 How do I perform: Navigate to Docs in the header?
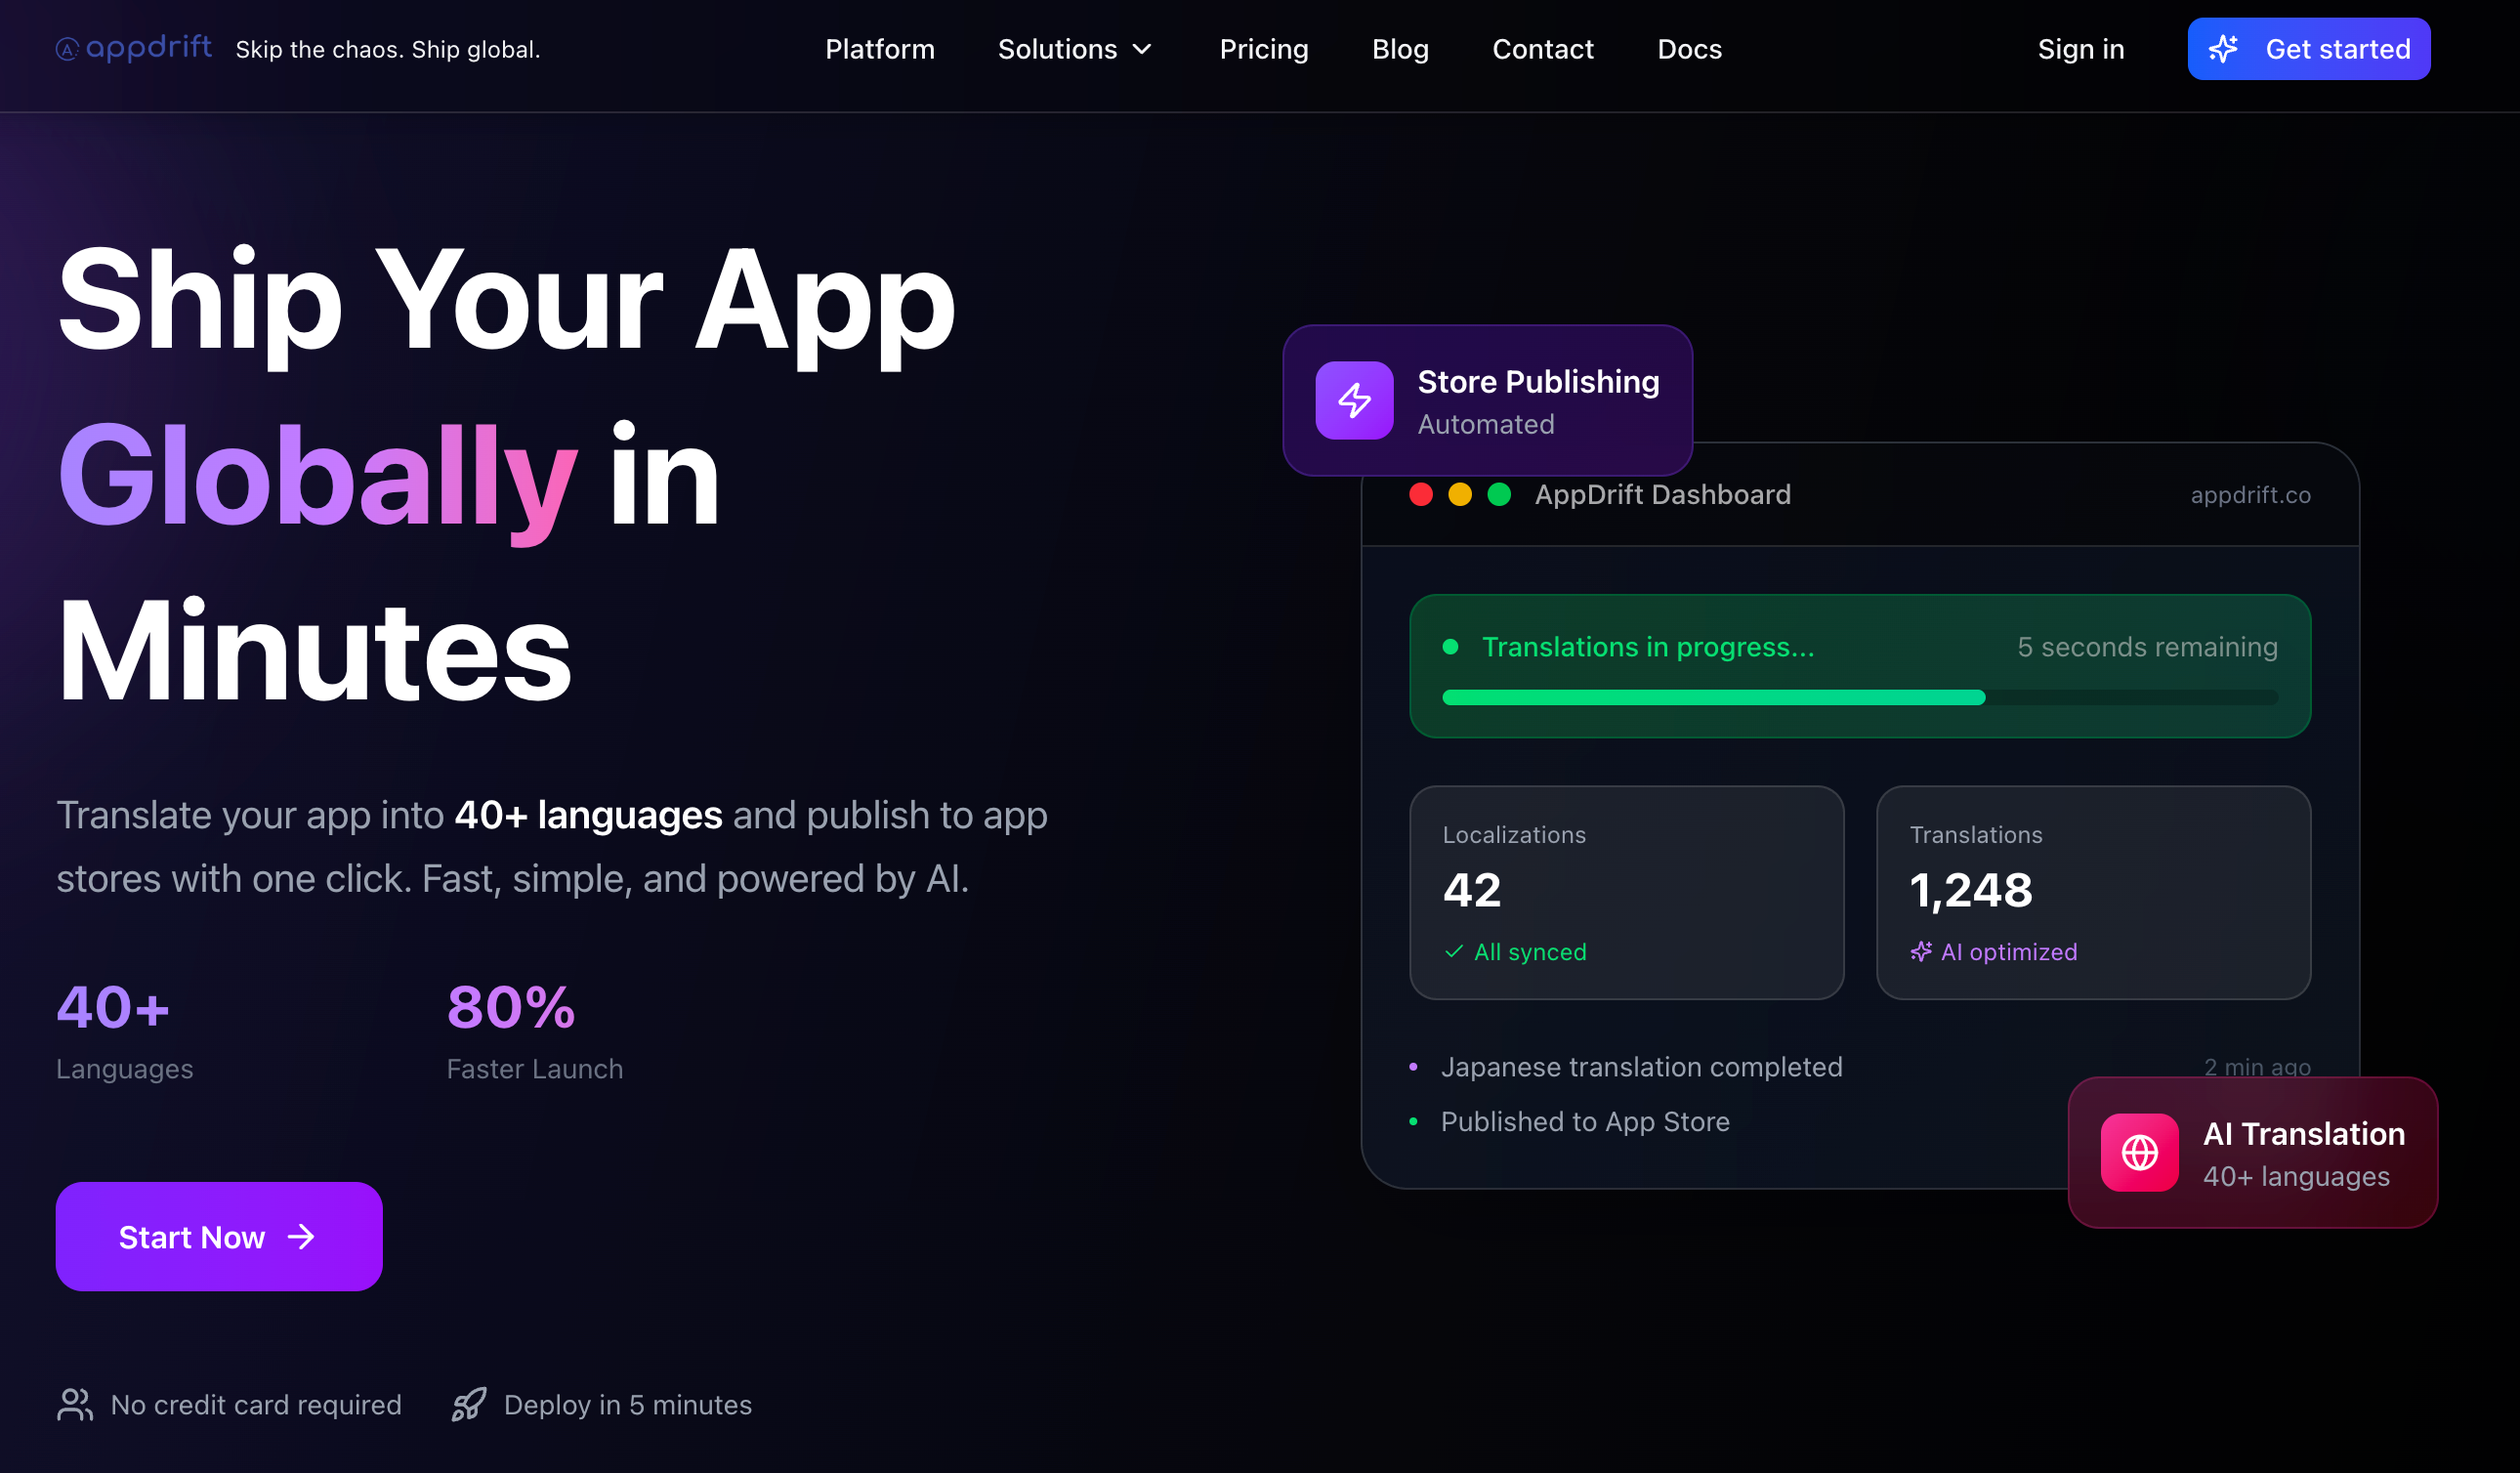(x=1689, y=49)
